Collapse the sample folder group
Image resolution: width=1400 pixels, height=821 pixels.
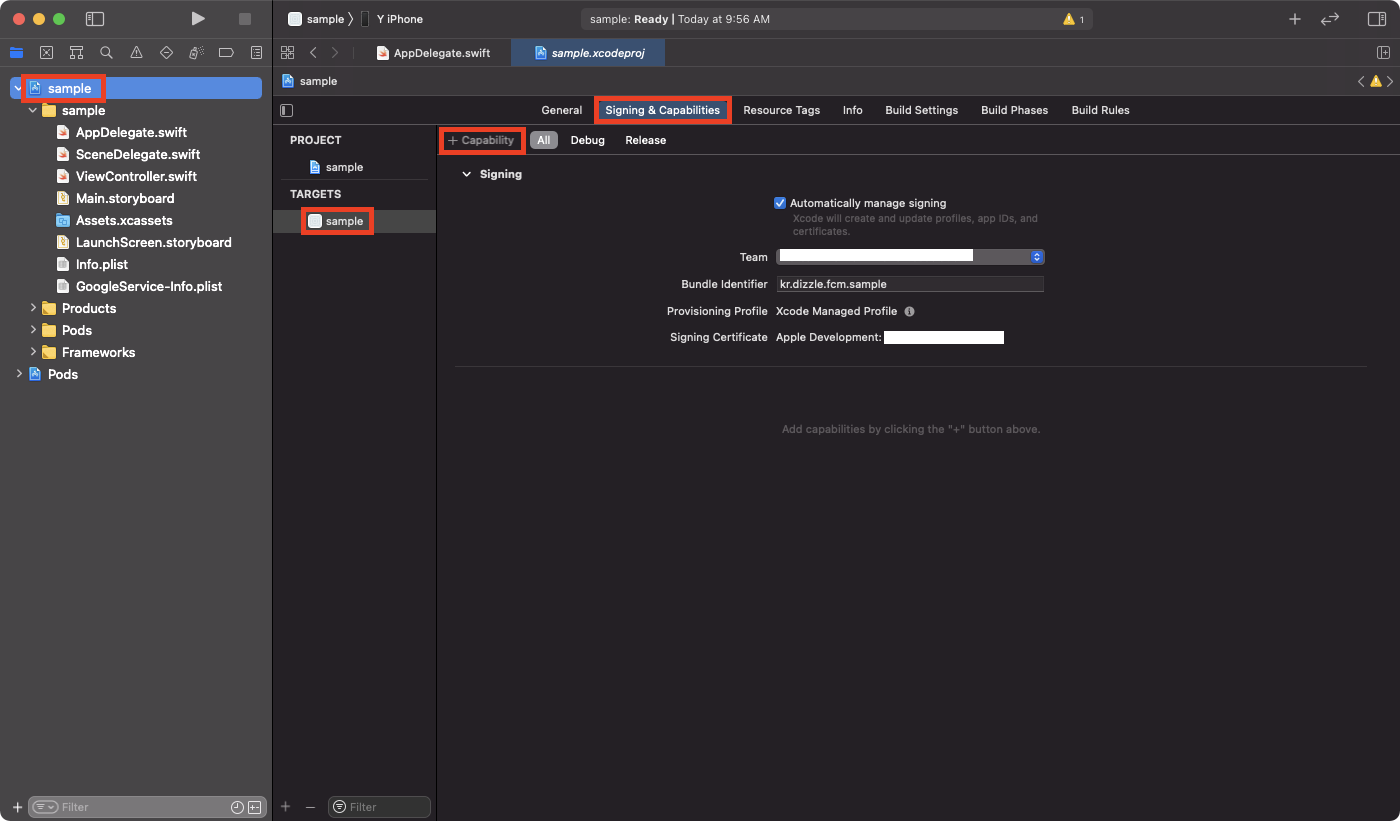33,110
